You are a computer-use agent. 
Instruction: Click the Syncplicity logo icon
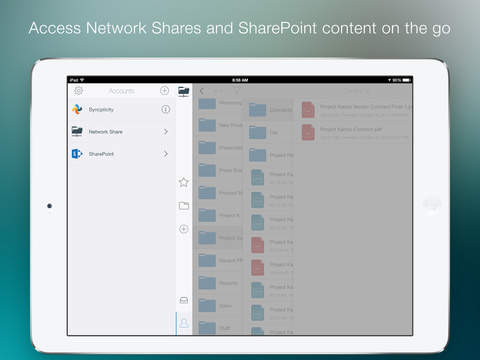tap(77, 109)
